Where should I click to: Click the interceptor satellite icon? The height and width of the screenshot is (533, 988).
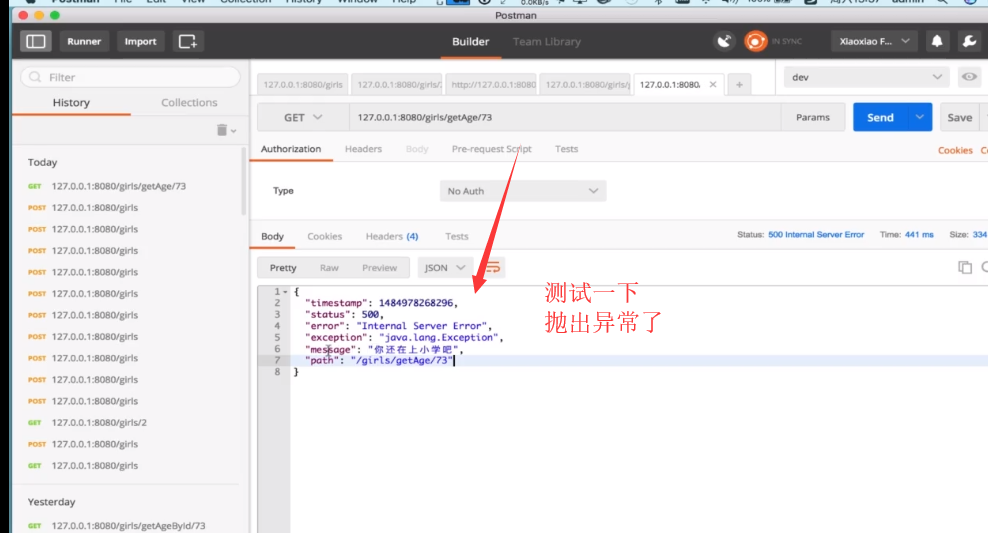(724, 42)
